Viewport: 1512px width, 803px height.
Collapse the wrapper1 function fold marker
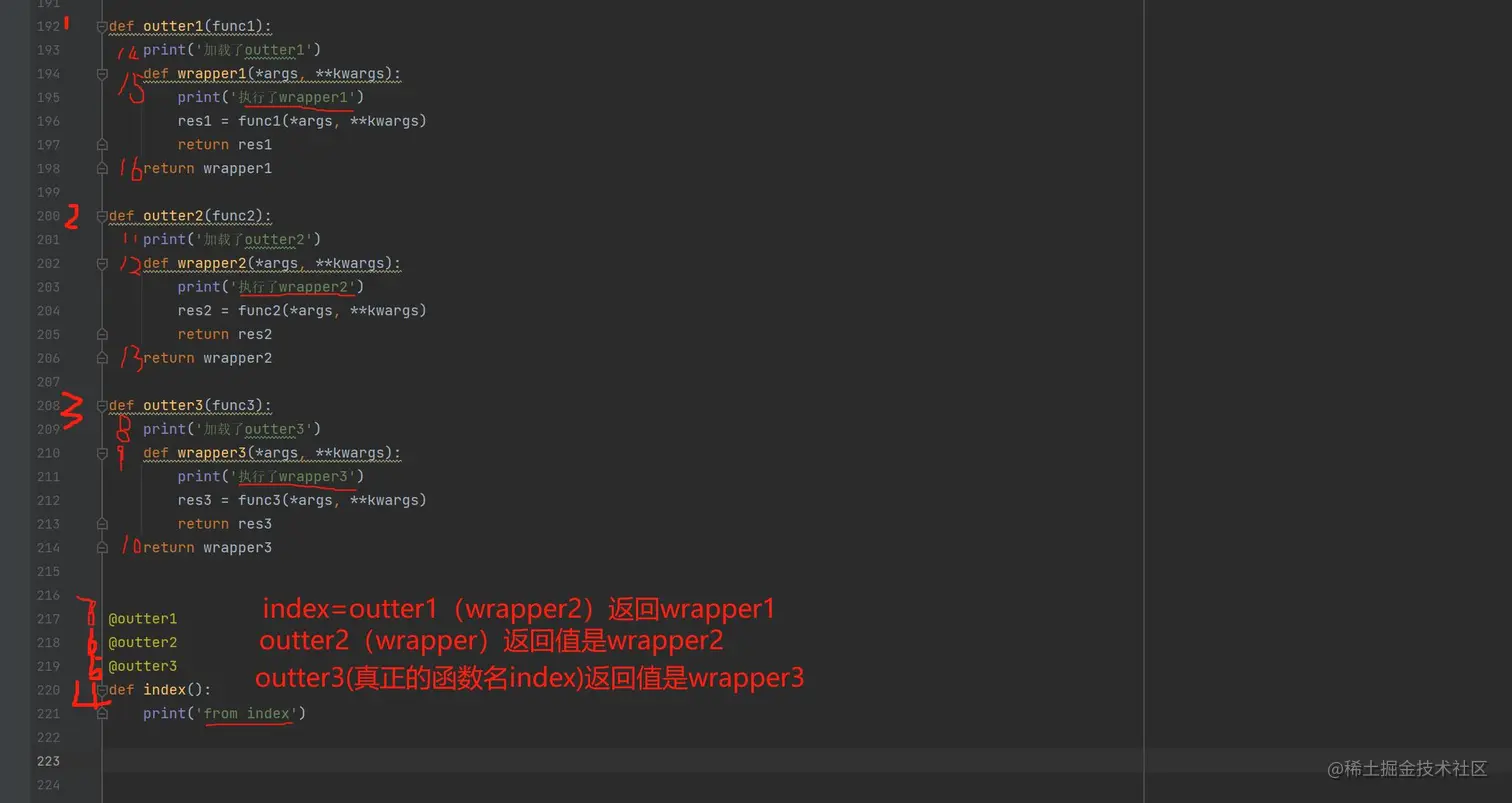pos(102,74)
